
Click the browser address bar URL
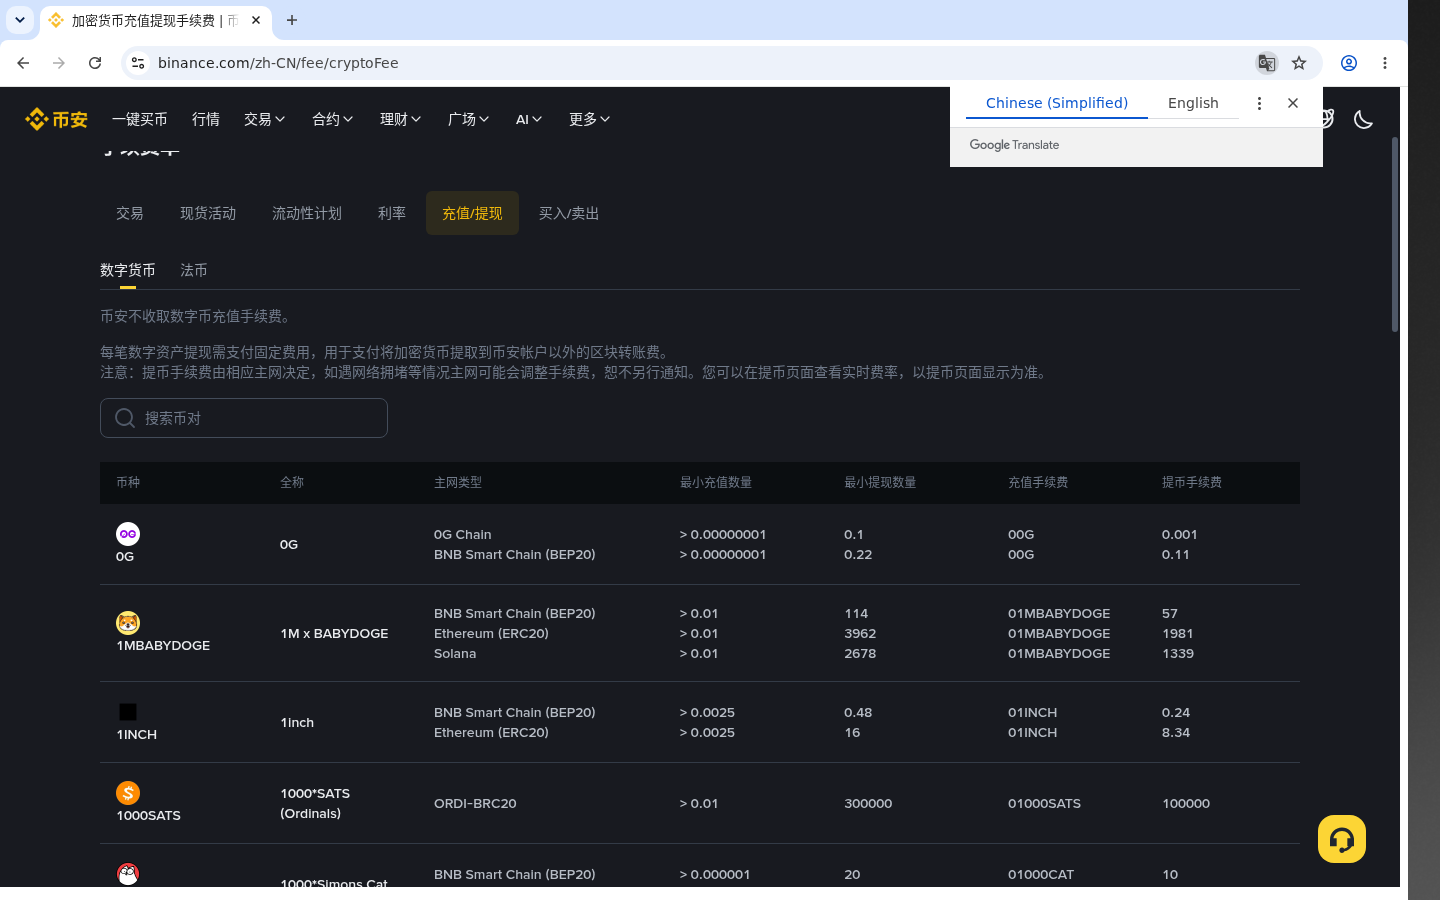tap(278, 63)
